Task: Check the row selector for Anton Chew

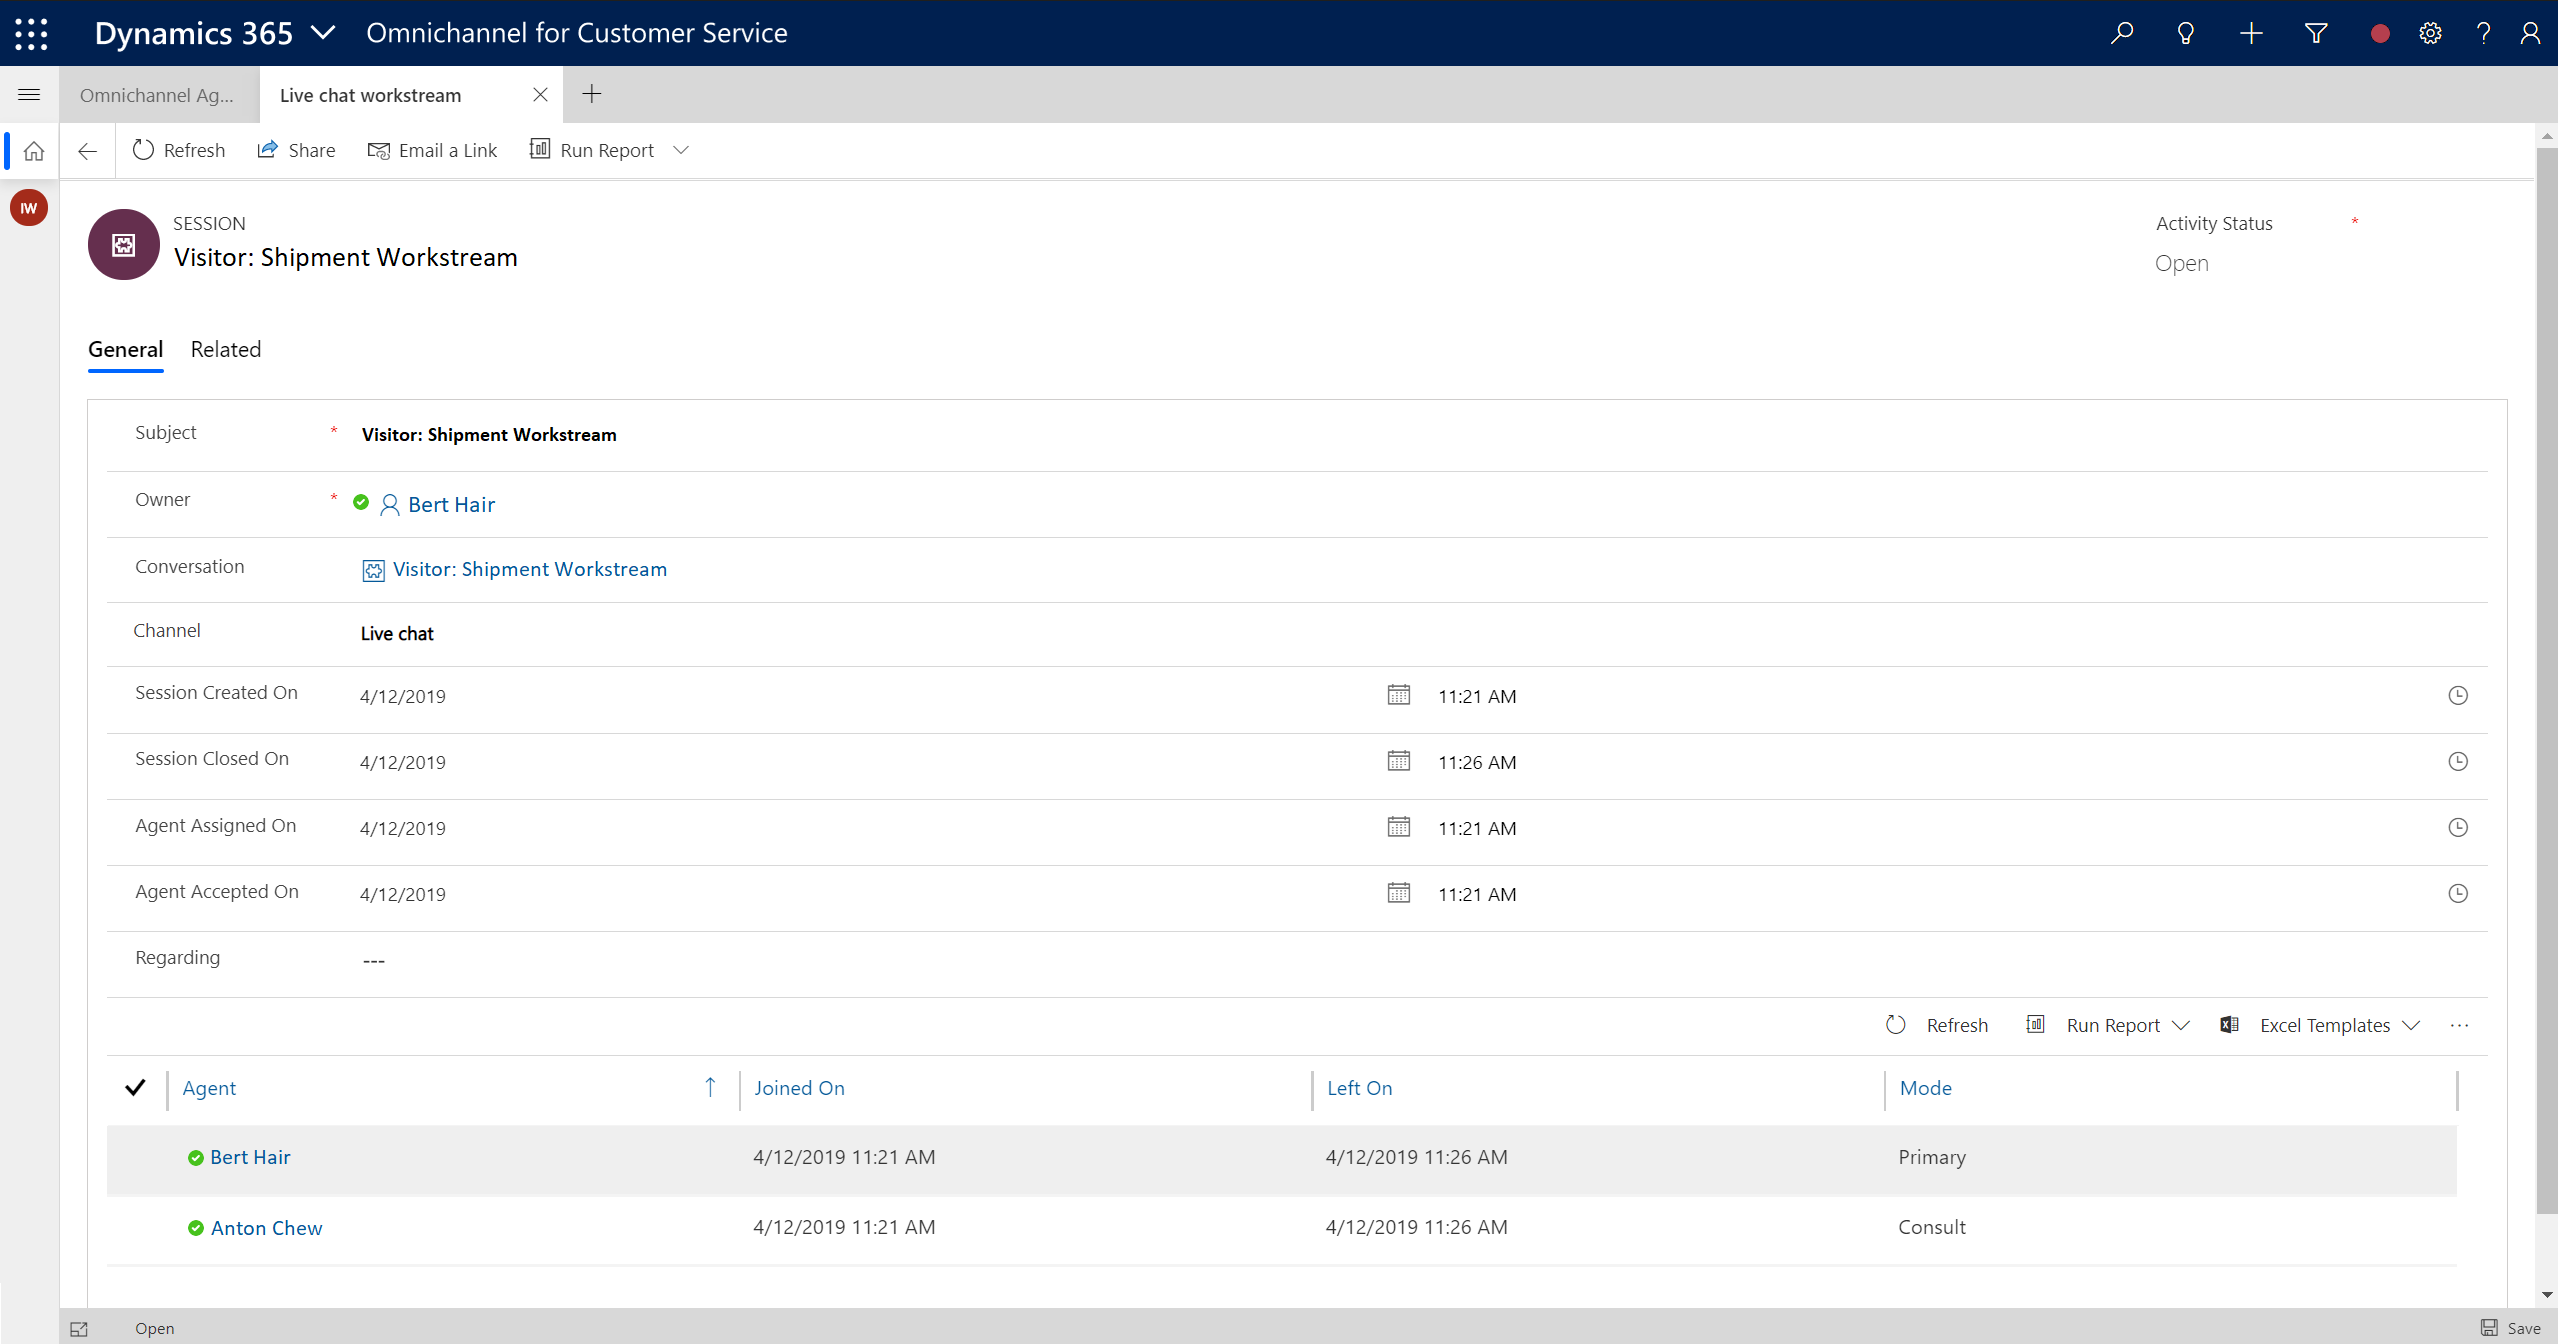Action: point(135,1226)
